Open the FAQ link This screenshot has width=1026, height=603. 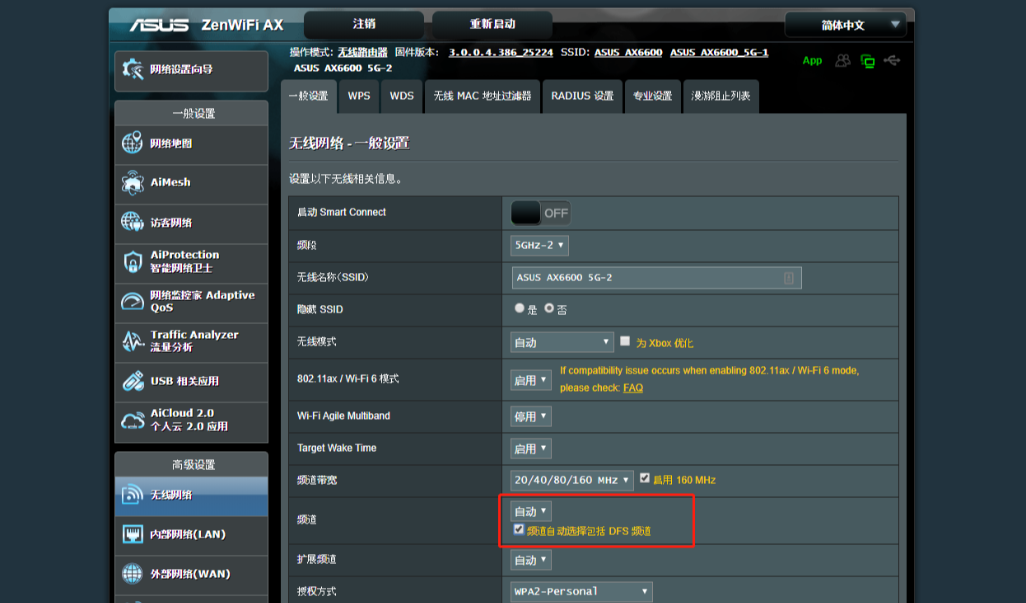633,388
